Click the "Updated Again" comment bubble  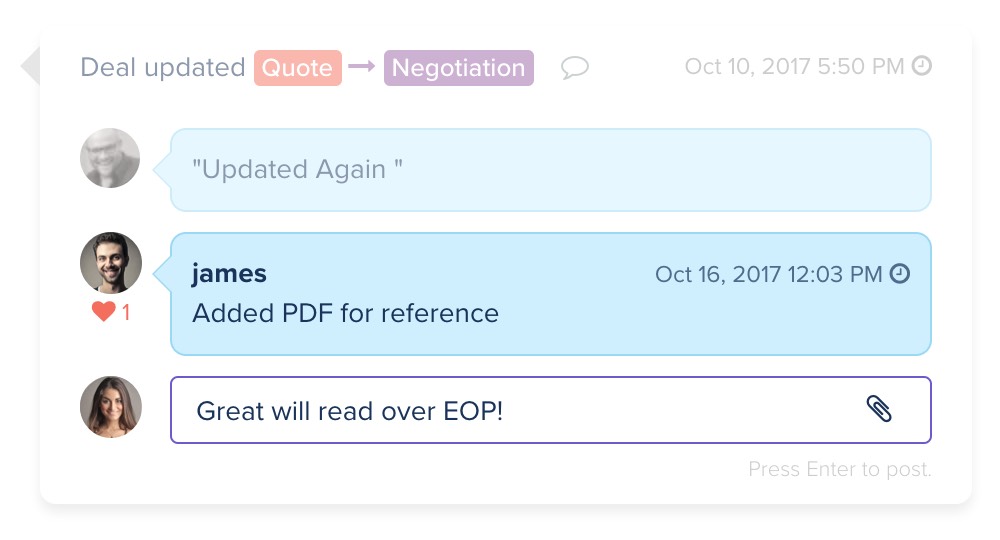[550, 170]
